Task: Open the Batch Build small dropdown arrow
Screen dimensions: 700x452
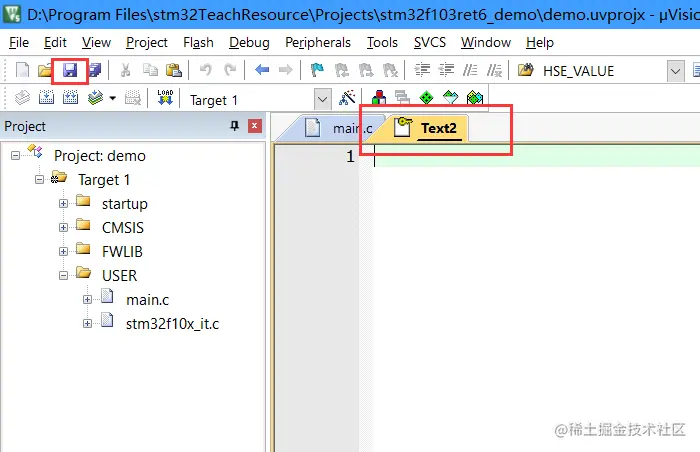Action: (112, 98)
